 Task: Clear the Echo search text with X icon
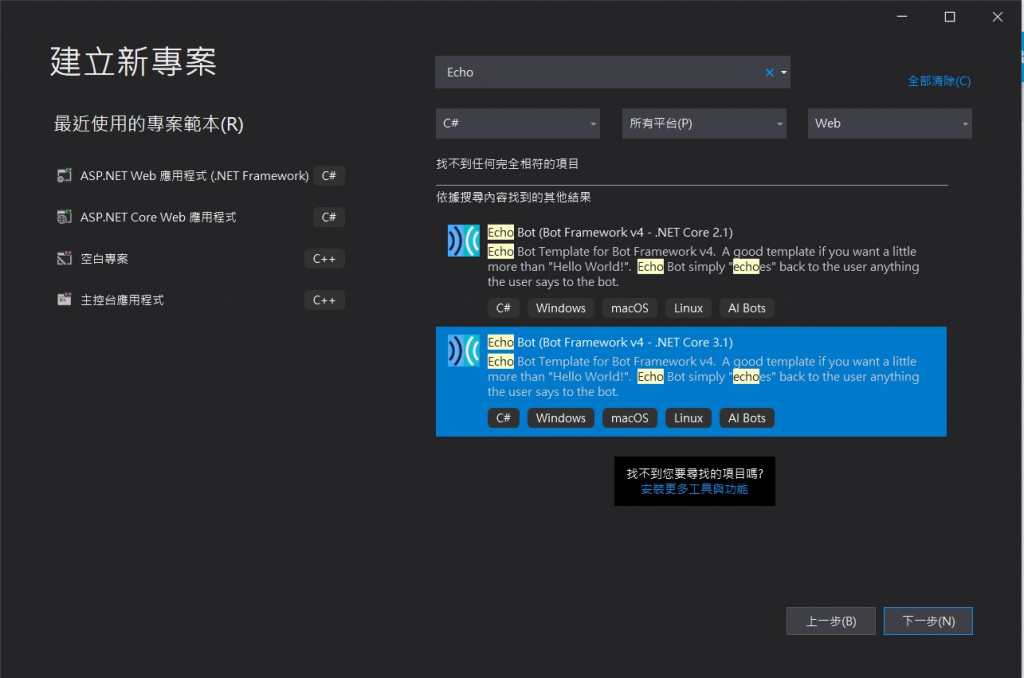tap(769, 73)
